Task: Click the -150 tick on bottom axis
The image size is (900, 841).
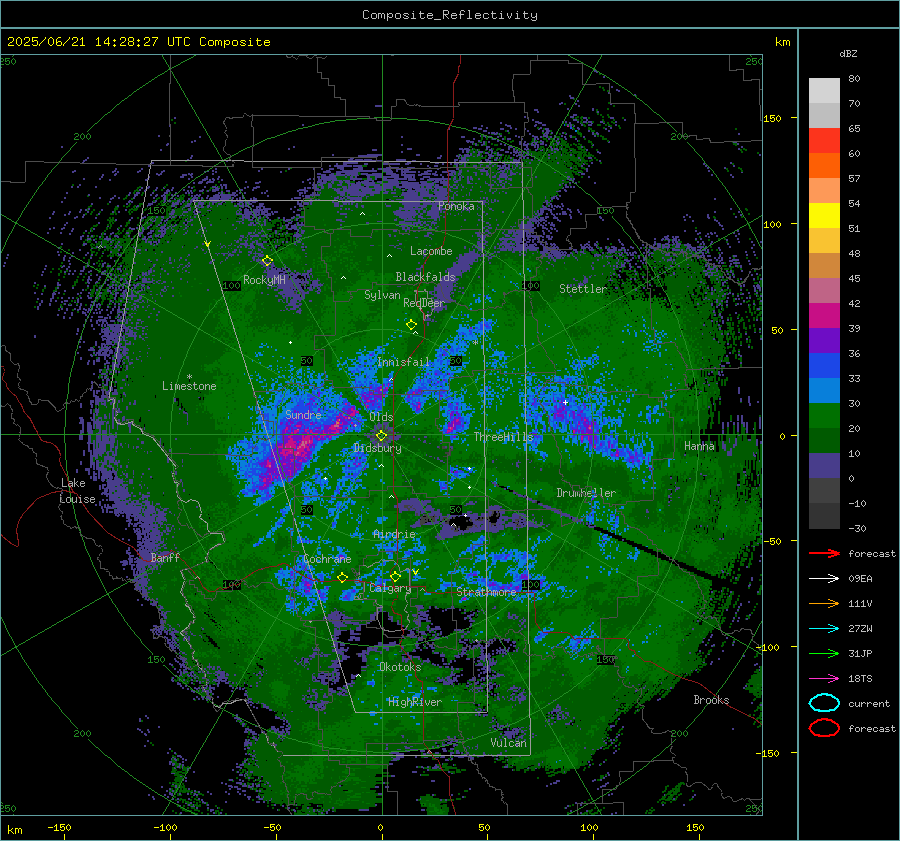Action: click(59, 827)
